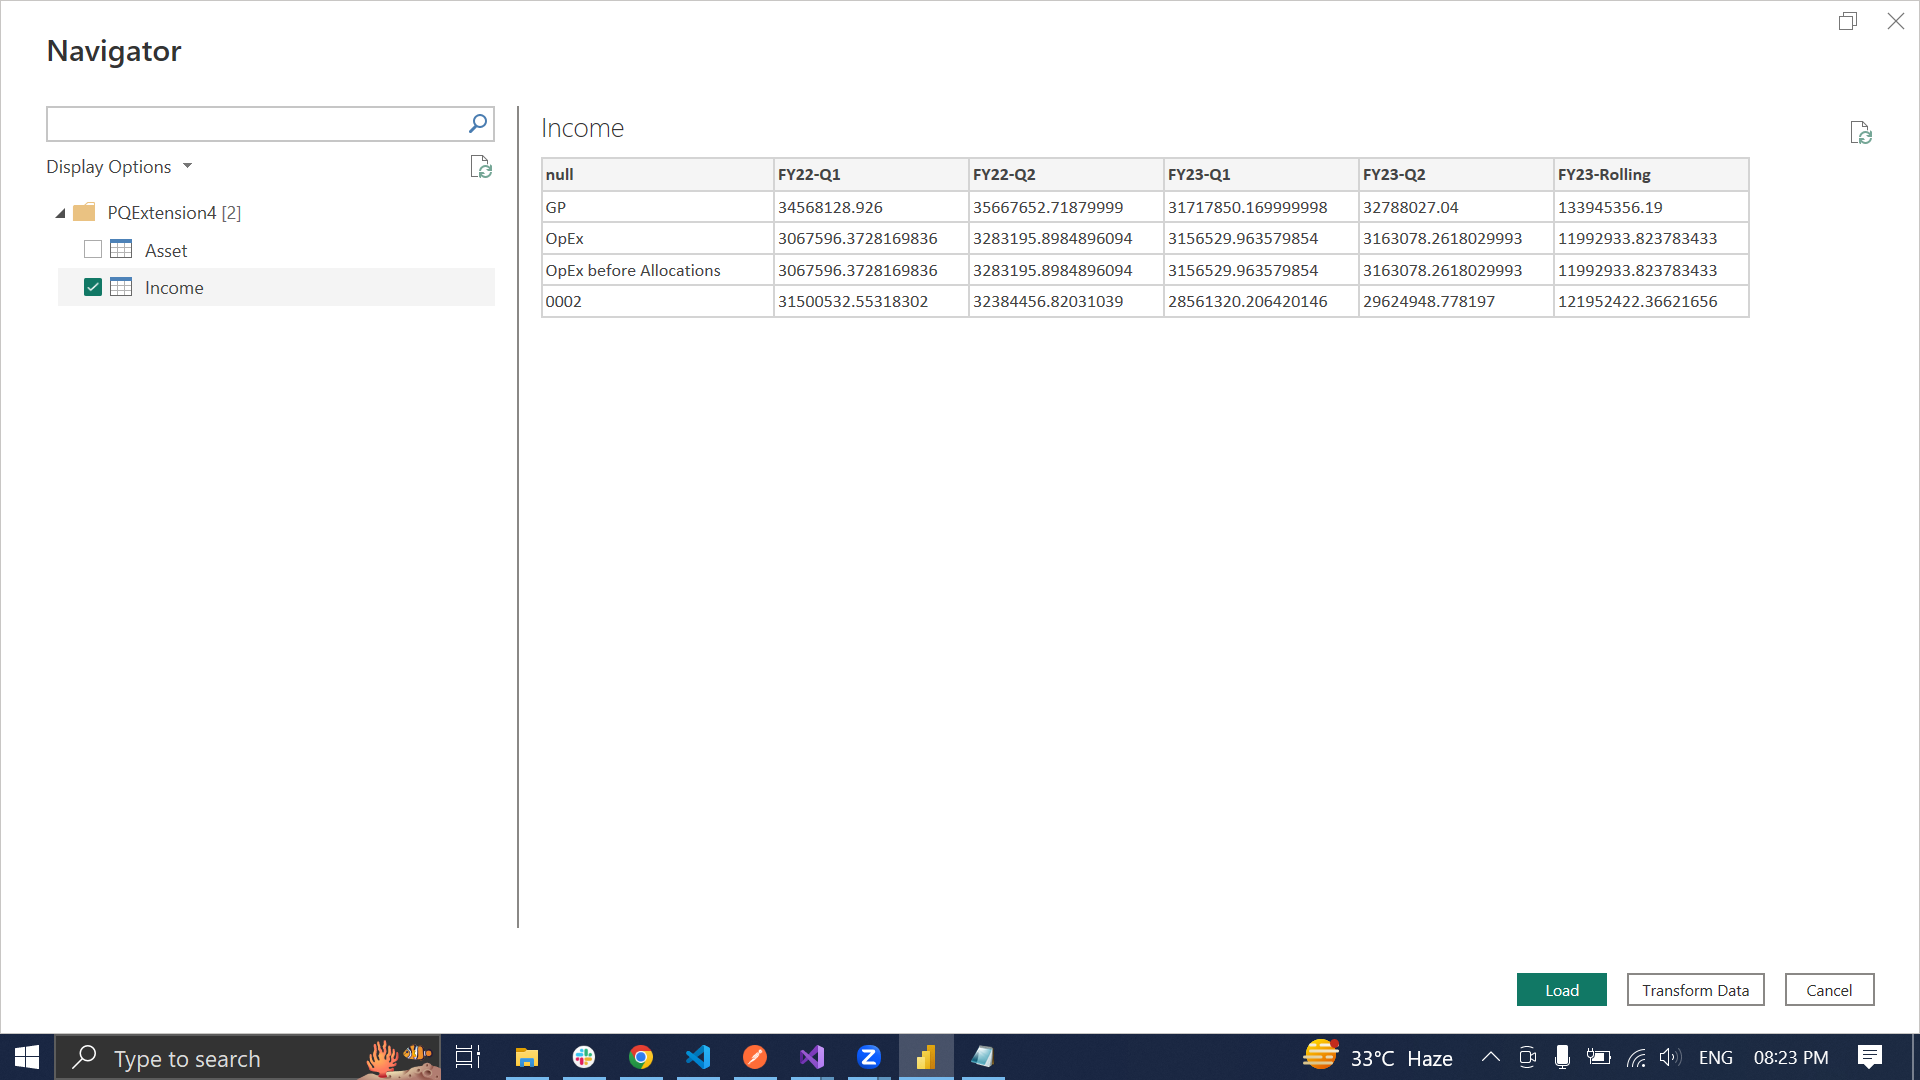Image resolution: width=1920 pixels, height=1080 pixels.
Task: Click the preview refresh icon above the Income table
Action: (x=1860, y=133)
